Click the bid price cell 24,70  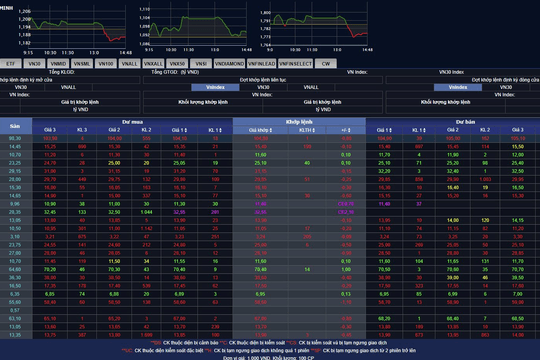click(x=50, y=163)
